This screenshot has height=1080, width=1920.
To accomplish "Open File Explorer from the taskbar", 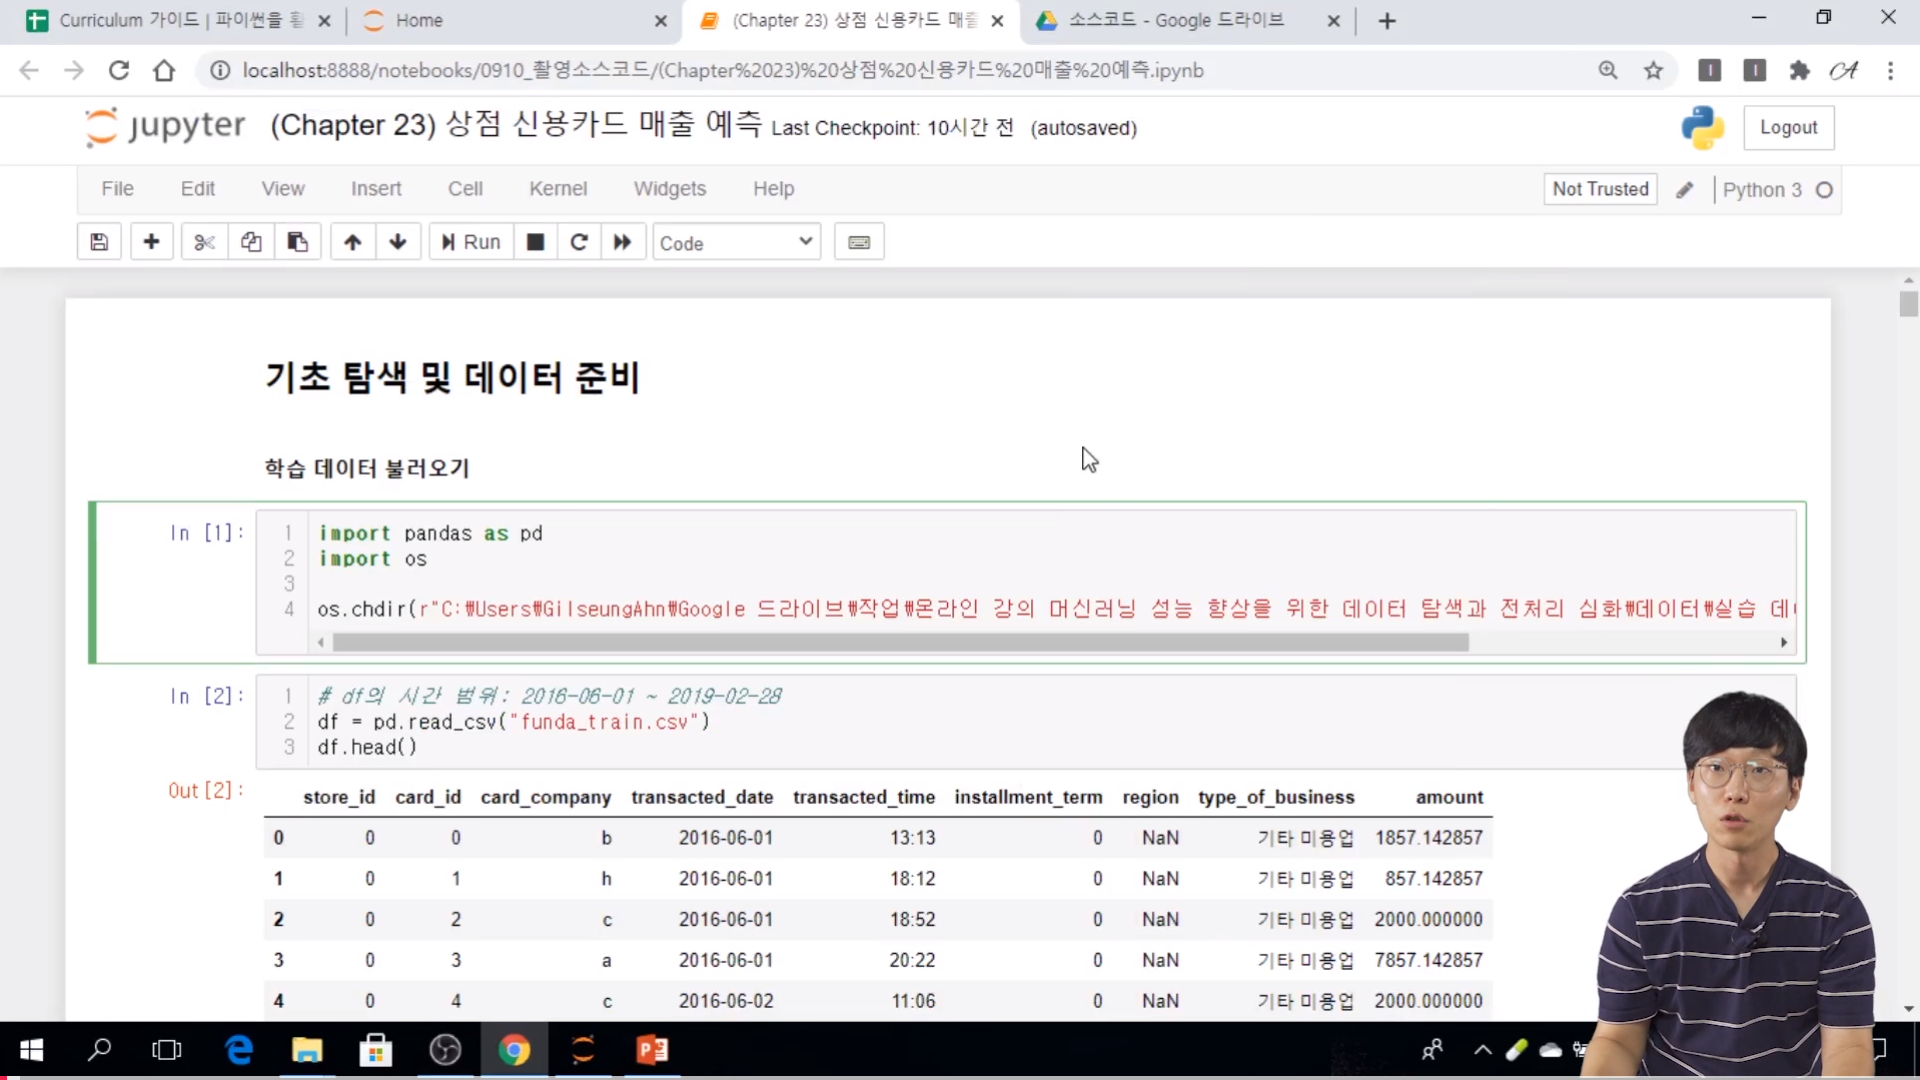I will (x=307, y=1050).
